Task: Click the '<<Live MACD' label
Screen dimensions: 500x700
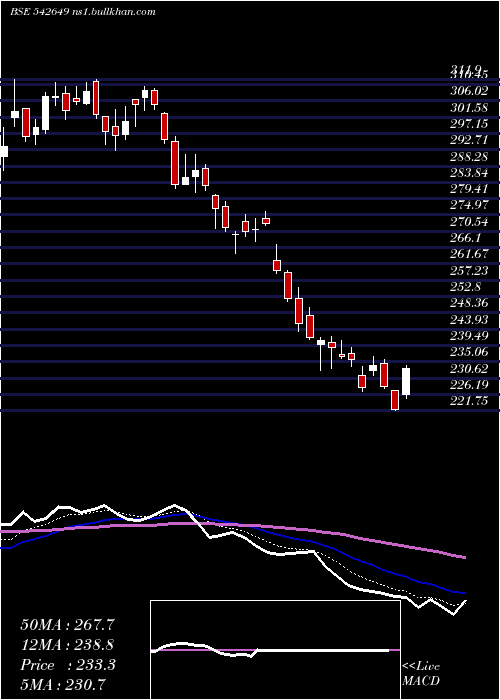Action: (421, 674)
